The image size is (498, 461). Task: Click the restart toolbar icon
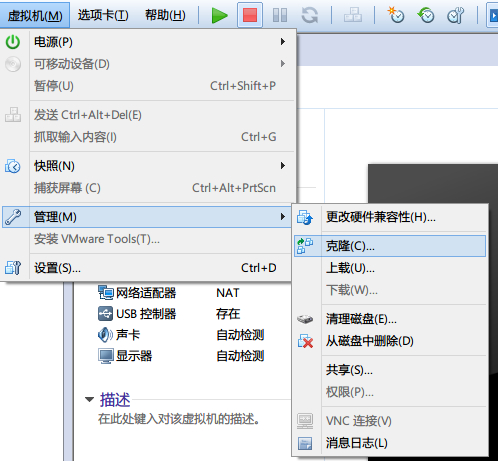pos(310,15)
